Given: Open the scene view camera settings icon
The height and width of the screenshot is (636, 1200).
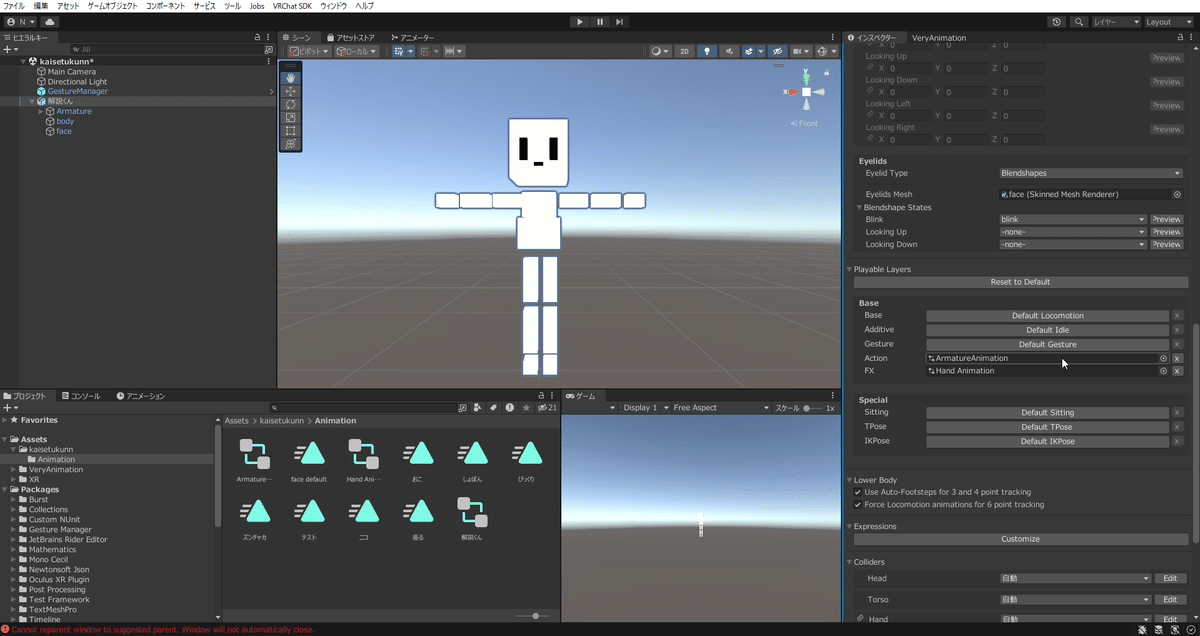Looking at the screenshot, I should pos(796,51).
